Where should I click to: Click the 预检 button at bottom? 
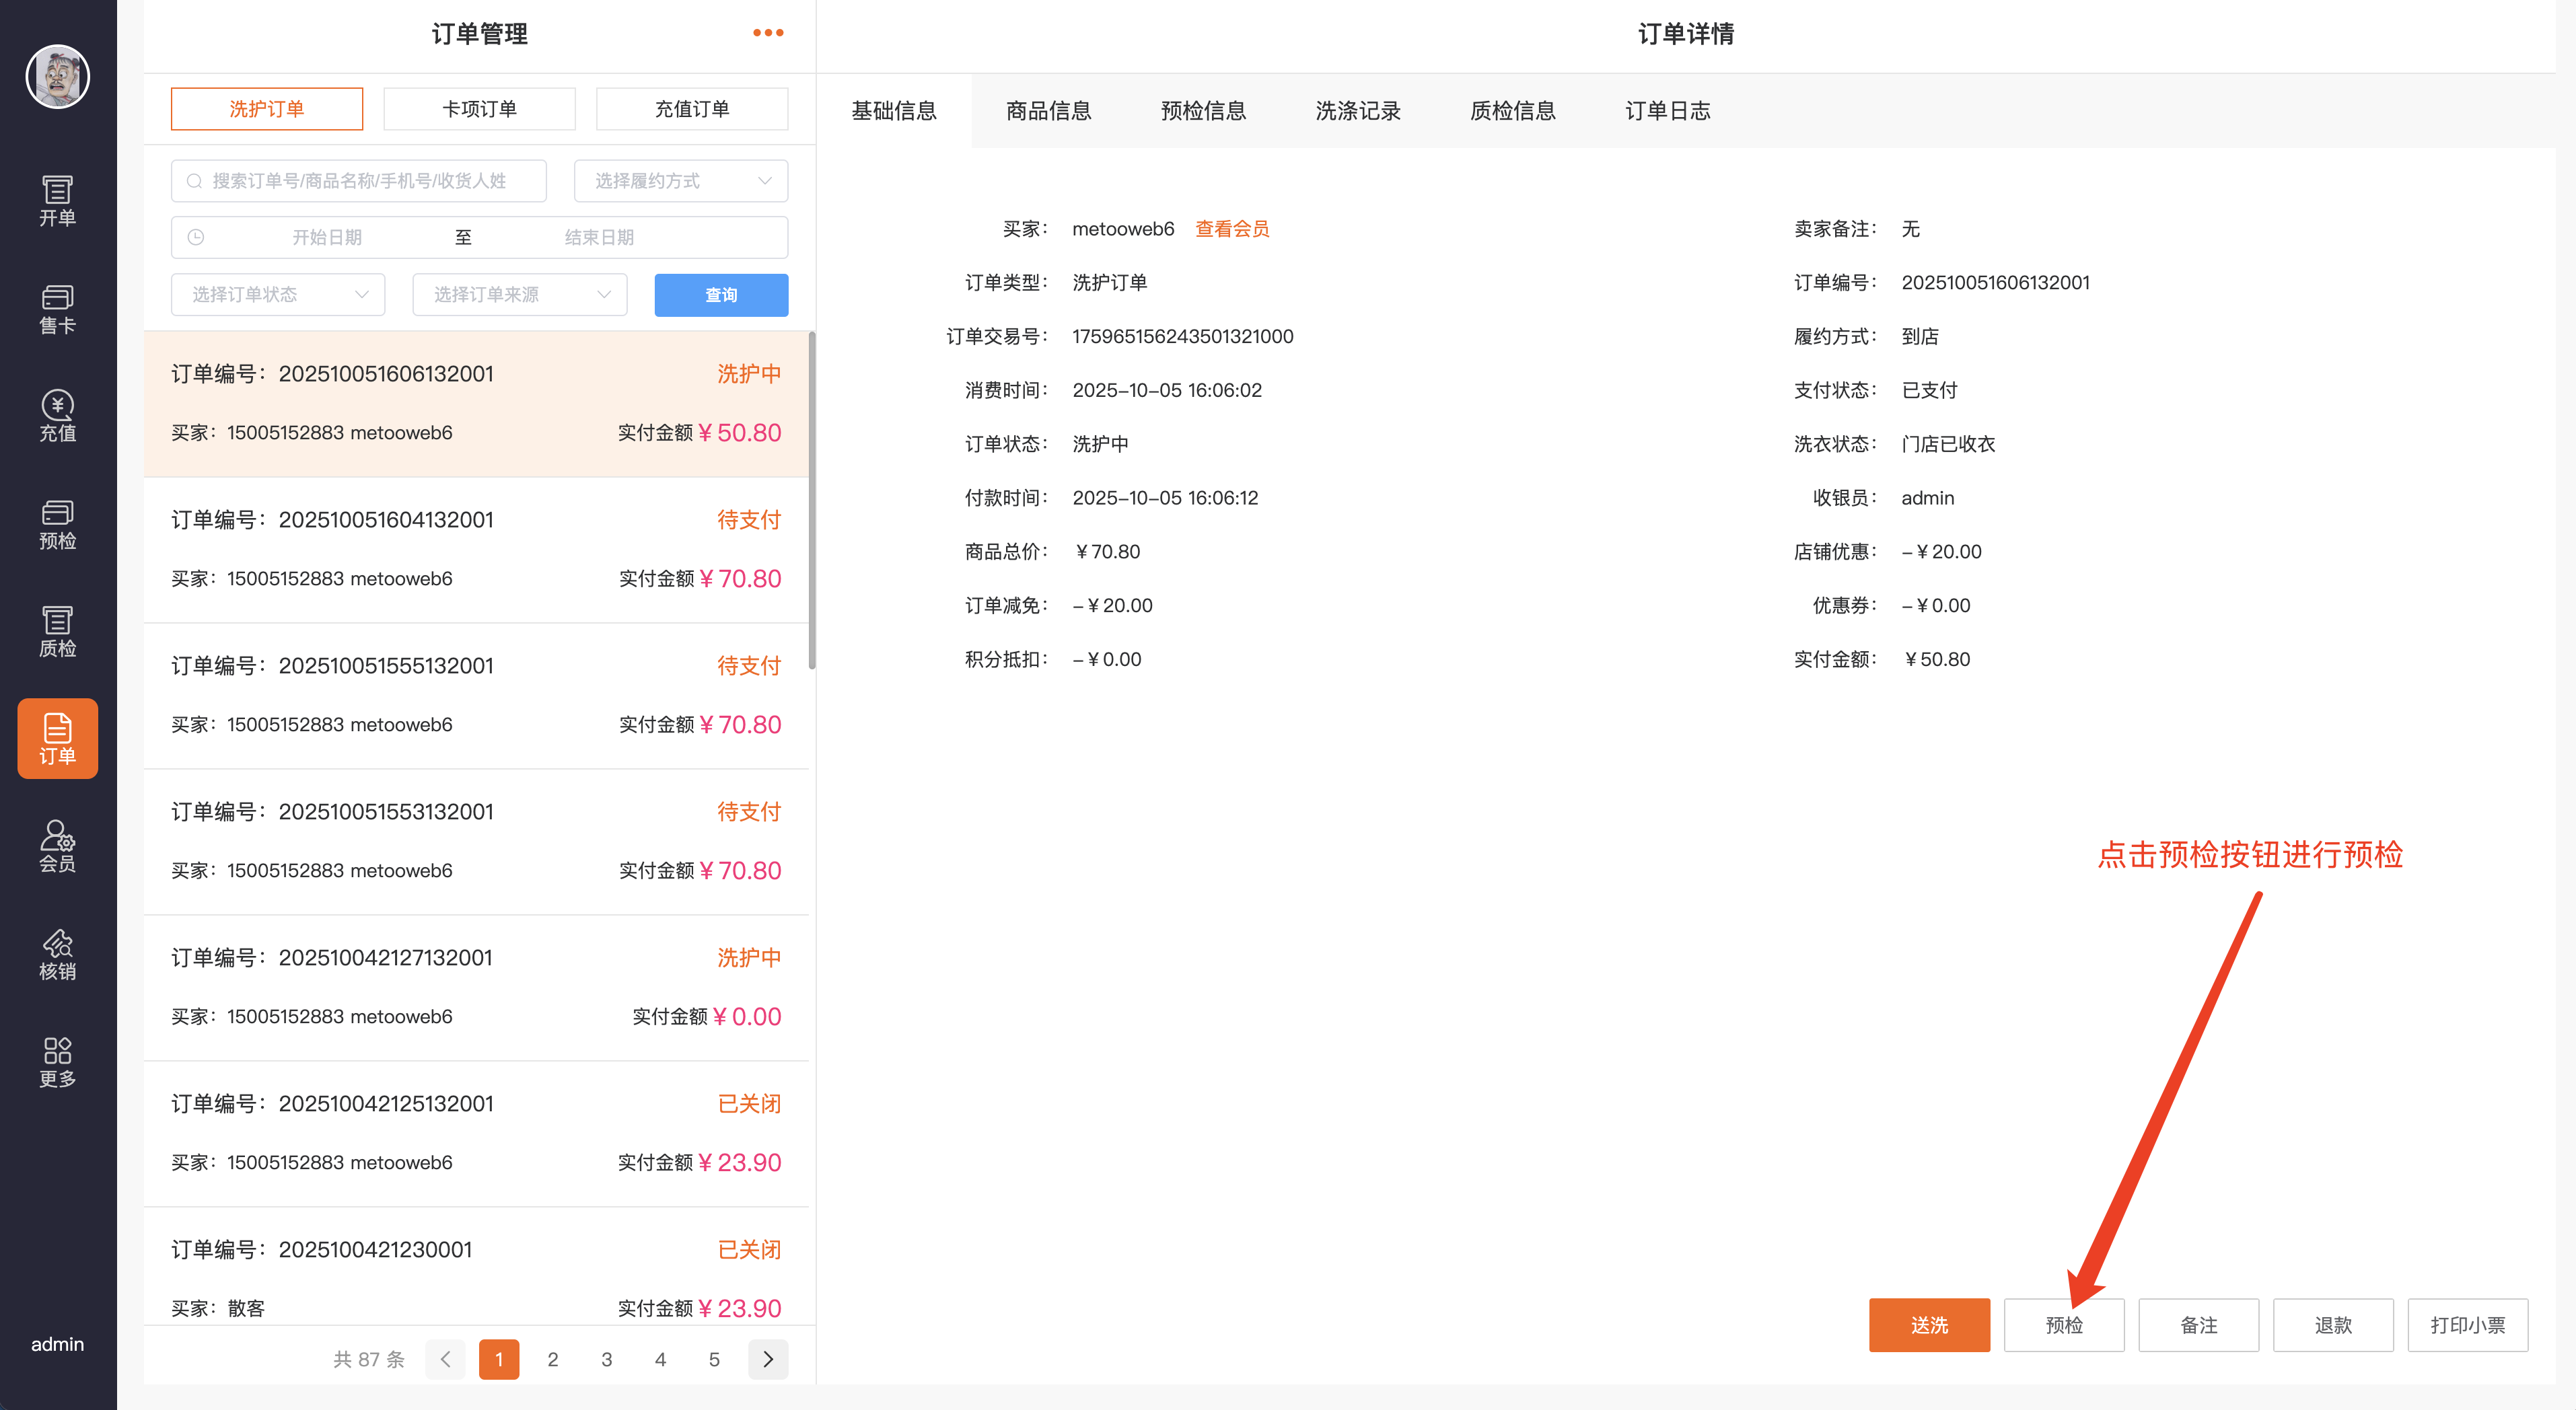[2063, 1325]
